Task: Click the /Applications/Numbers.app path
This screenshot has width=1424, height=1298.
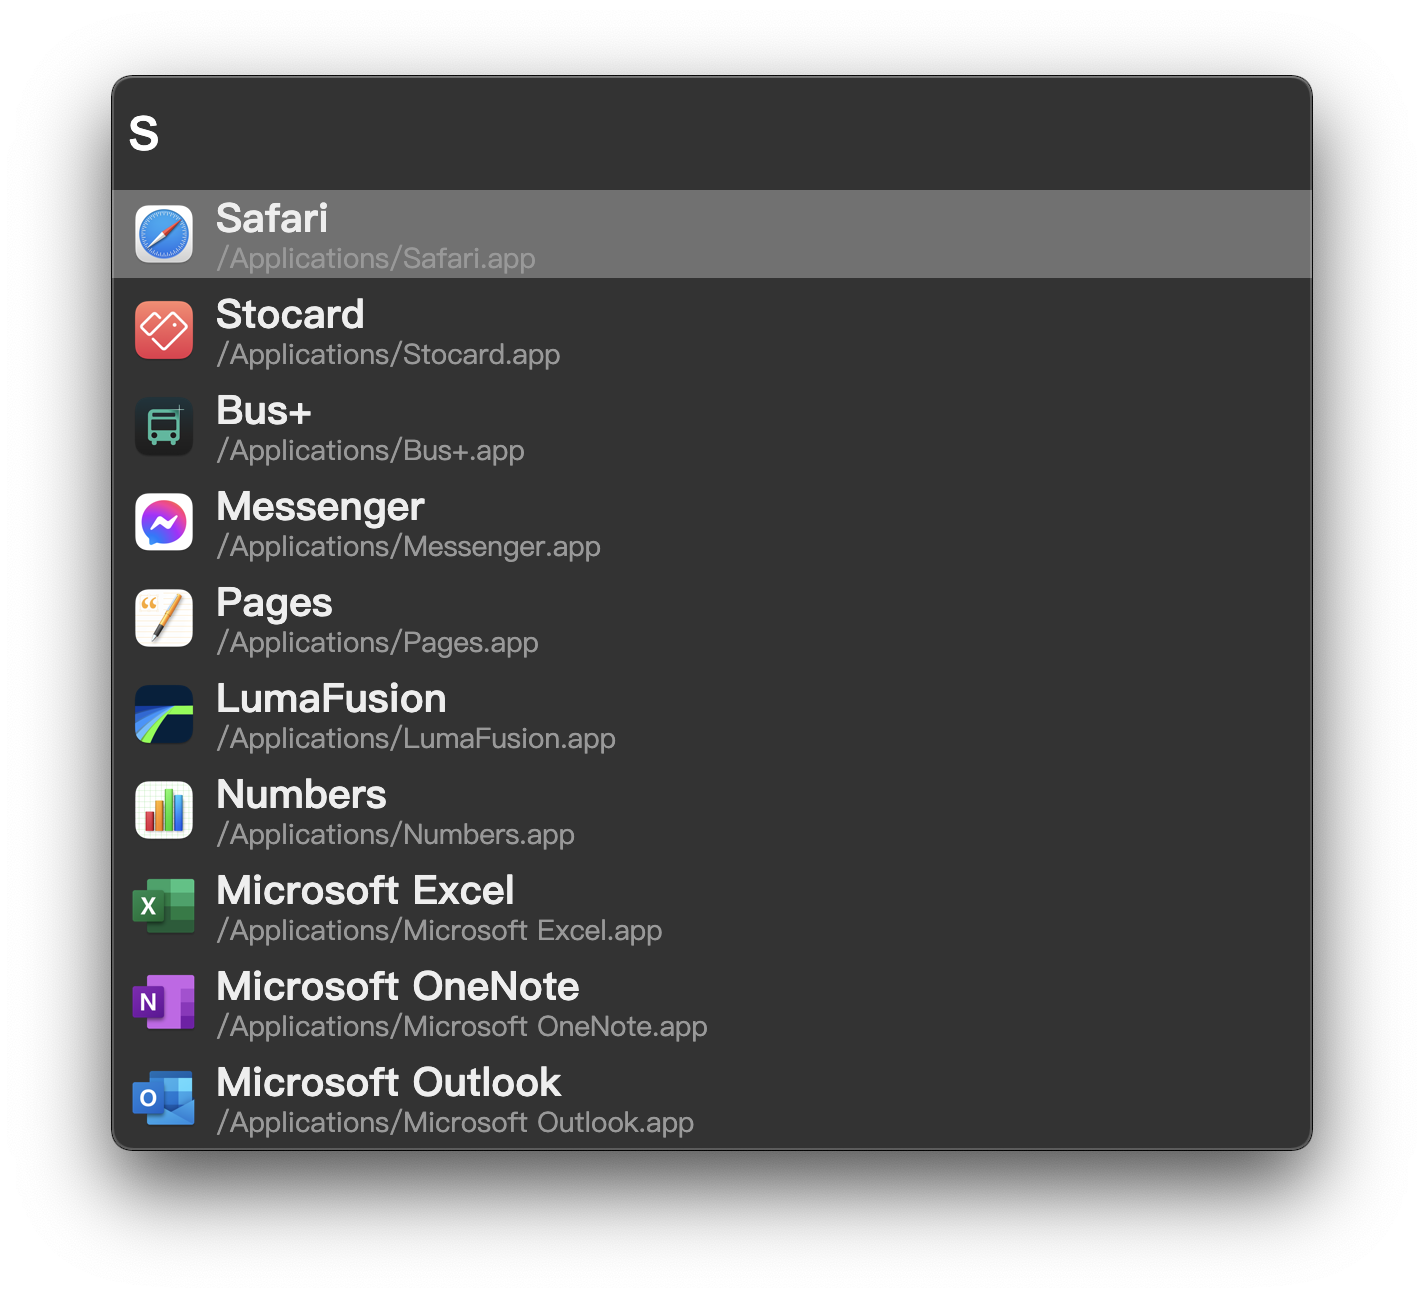Action: 395,835
